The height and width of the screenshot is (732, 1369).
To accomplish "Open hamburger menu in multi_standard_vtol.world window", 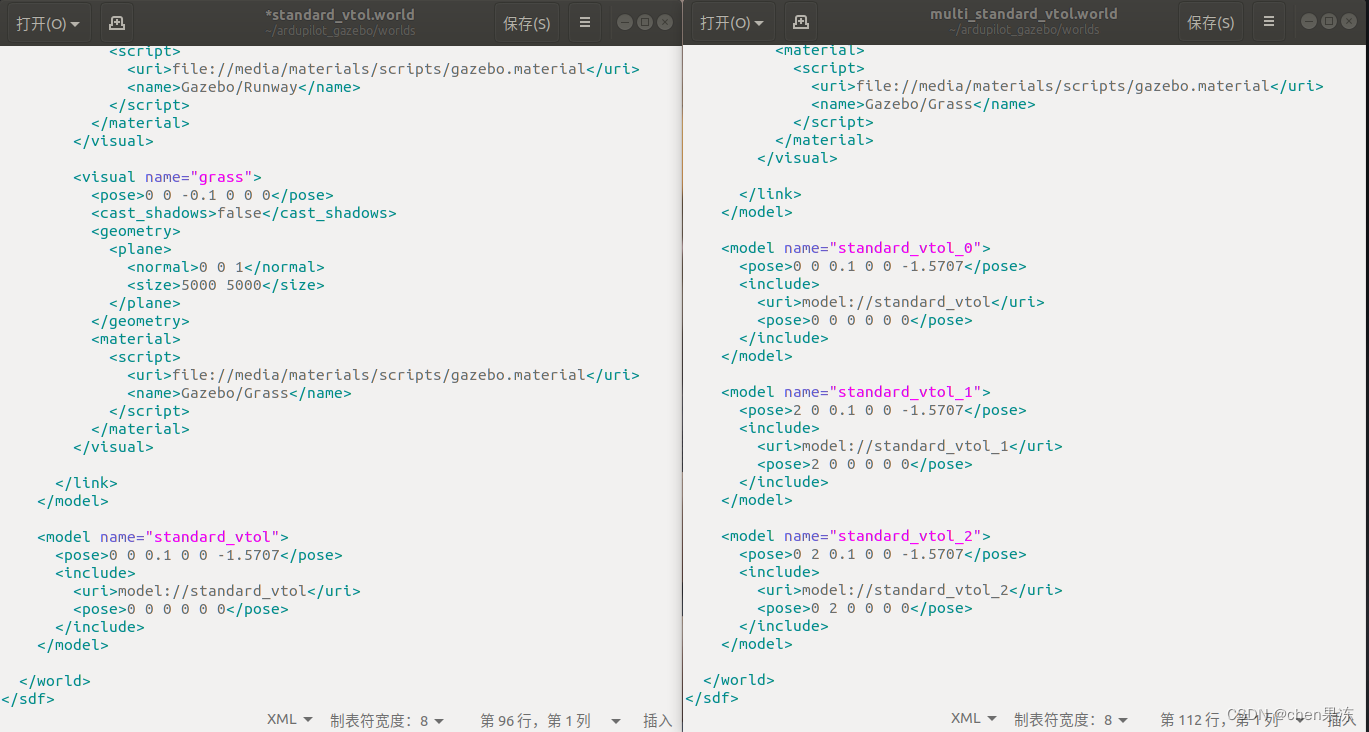I will click(1269, 23).
